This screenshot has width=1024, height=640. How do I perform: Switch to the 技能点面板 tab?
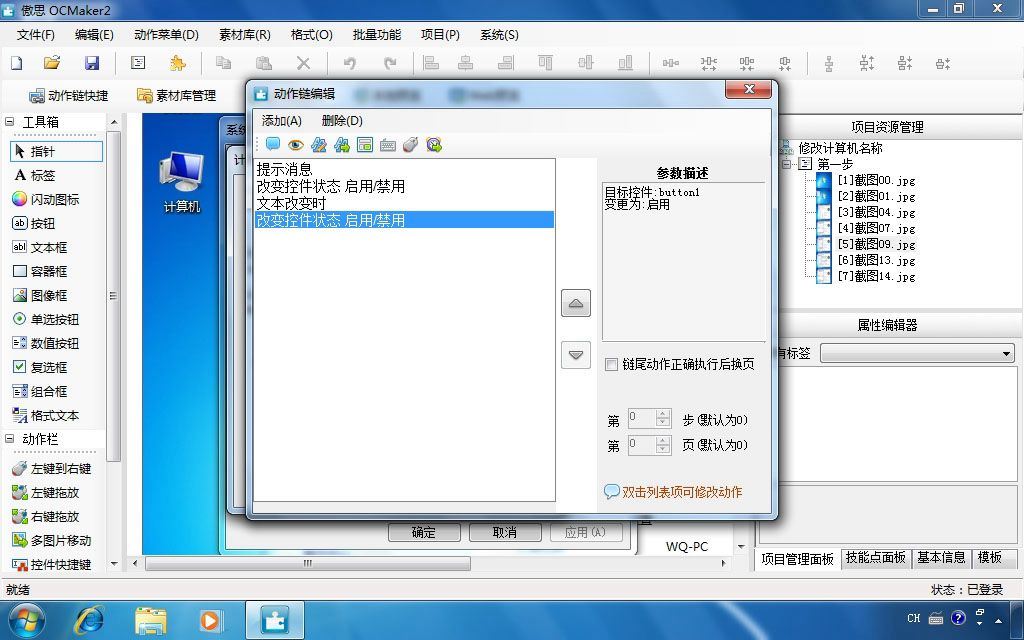pyautogui.click(x=875, y=557)
